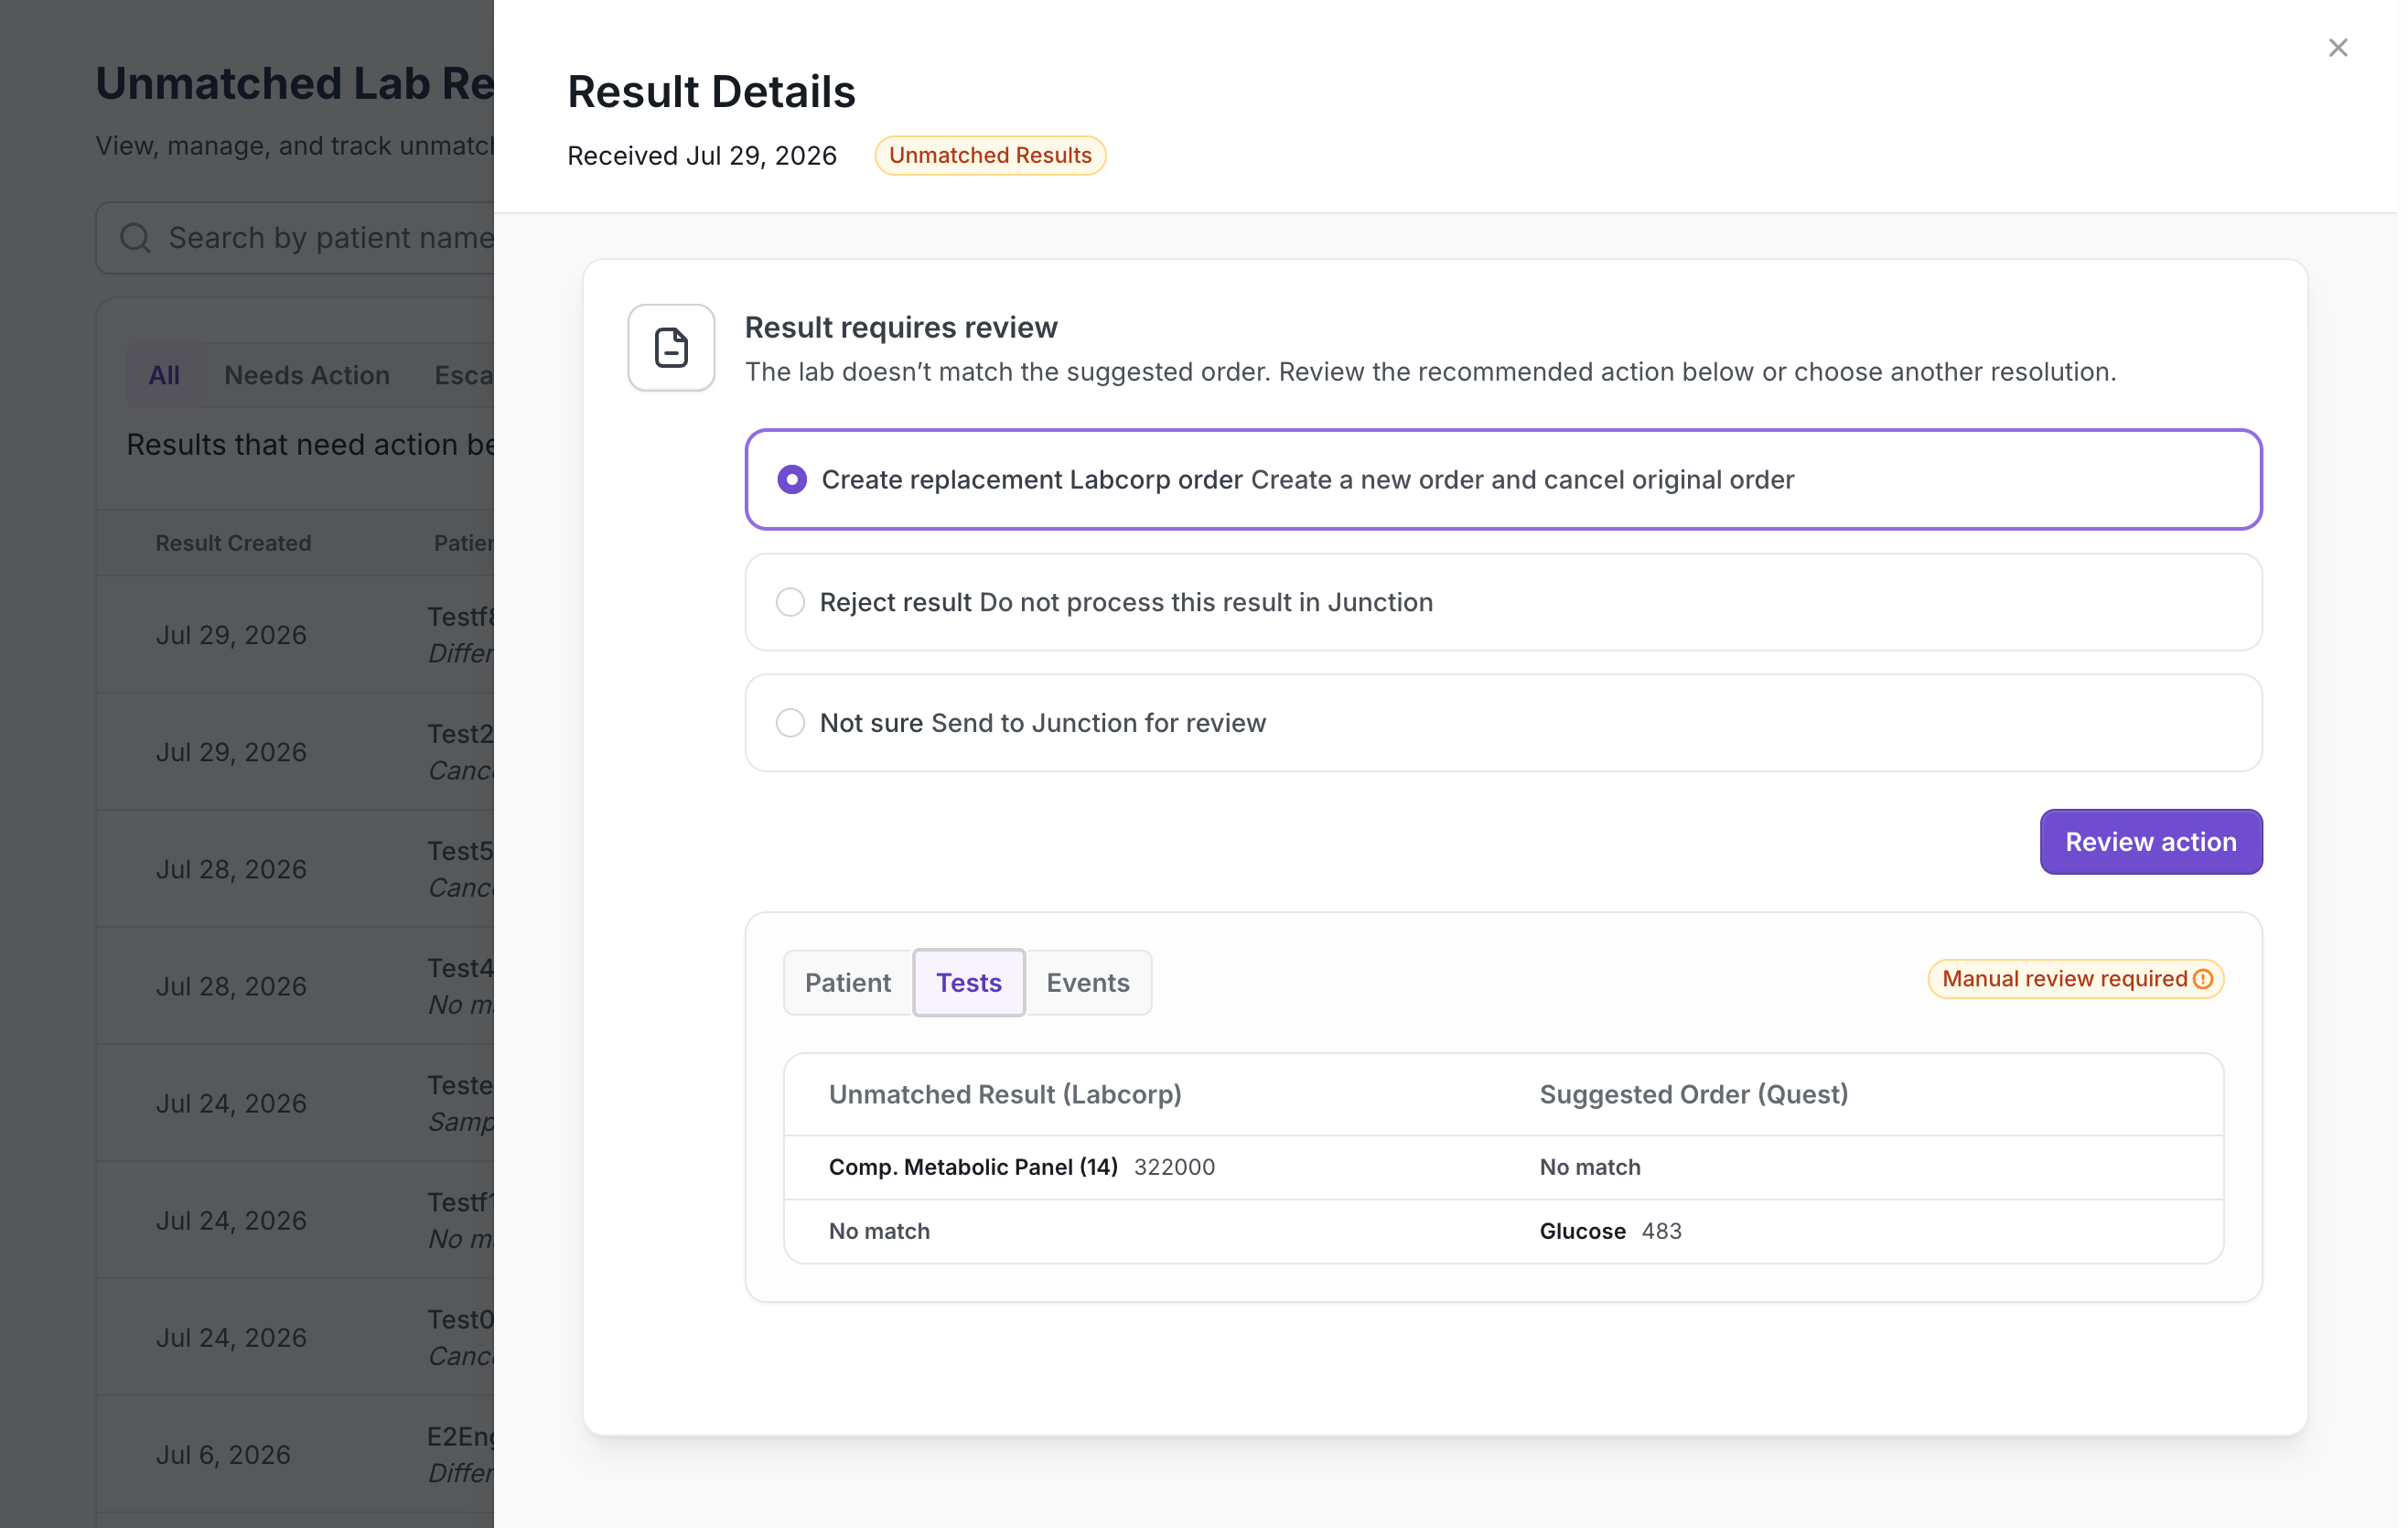Open the Needs Action tab in background list
The width and height of the screenshot is (2408, 1528).
pos(307,375)
